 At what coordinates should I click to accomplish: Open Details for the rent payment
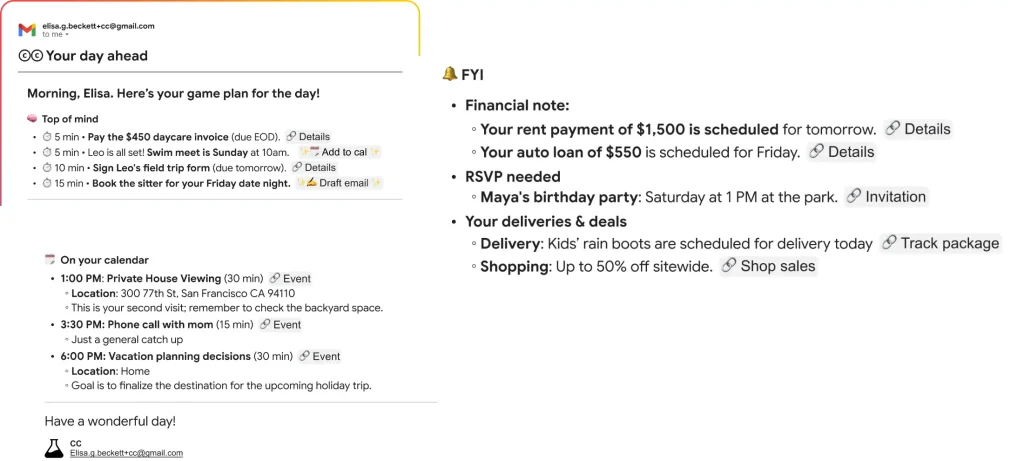click(x=918, y=129)
